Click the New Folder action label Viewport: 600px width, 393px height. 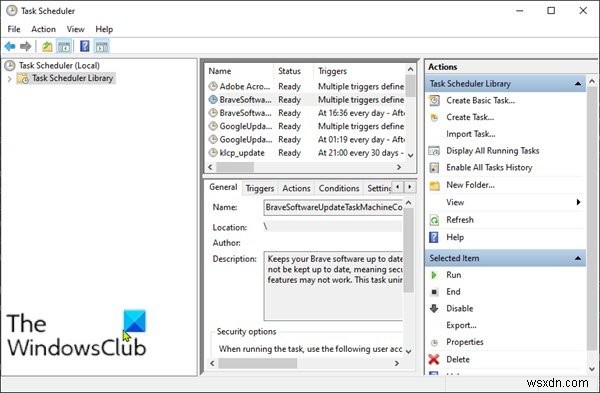pos(470,185)
